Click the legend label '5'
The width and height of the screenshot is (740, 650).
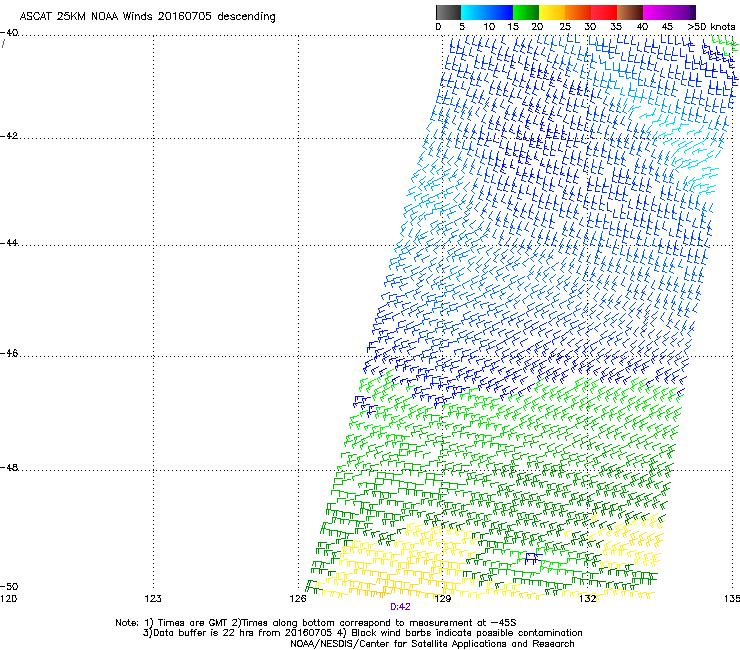click(x=462, y=27)
